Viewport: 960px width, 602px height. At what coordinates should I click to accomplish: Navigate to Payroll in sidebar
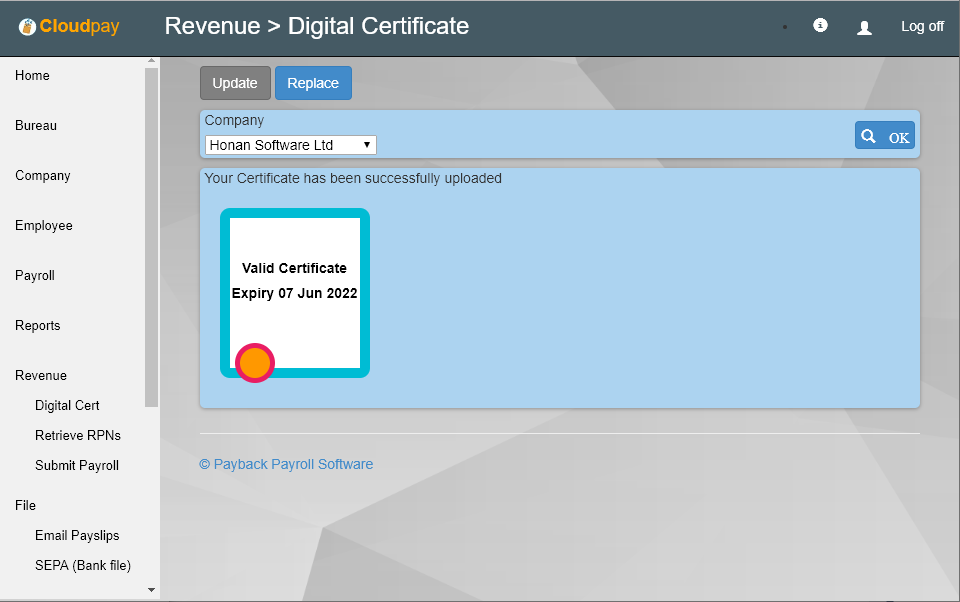pos(35,276)
